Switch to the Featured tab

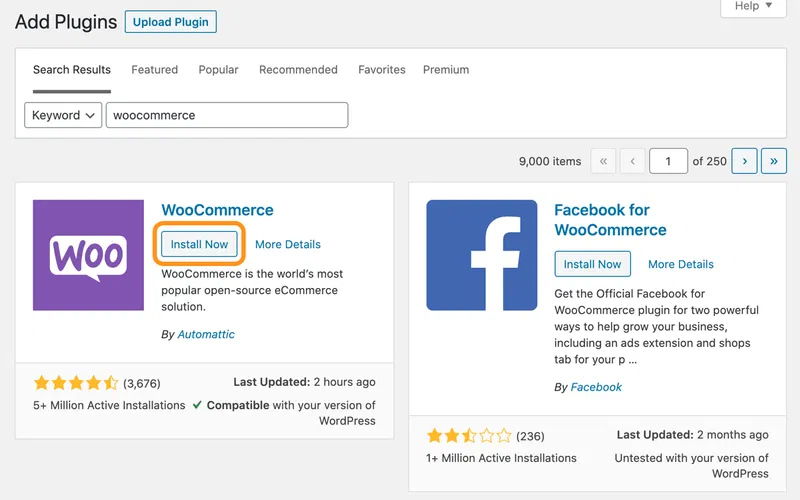[154, 70]
